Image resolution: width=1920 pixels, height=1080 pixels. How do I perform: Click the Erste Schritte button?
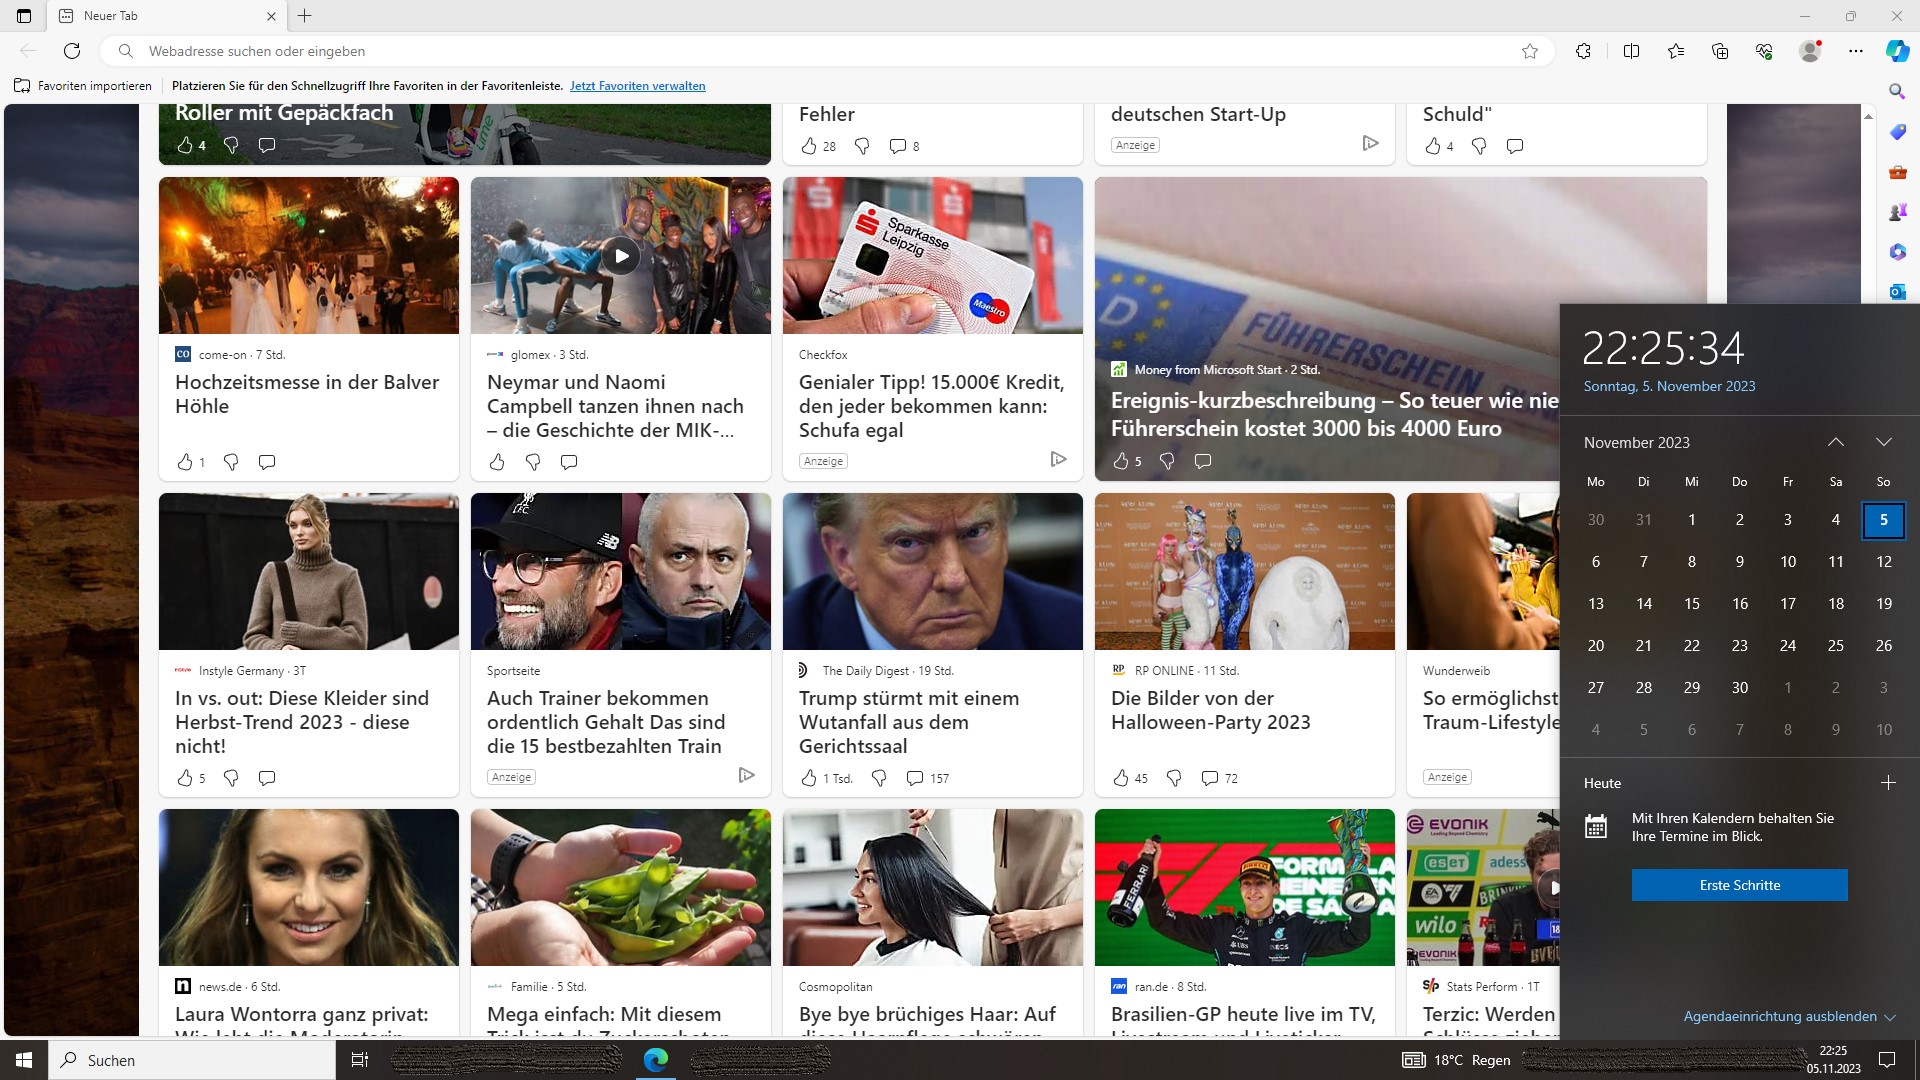pyautogui.click(x=1739, y=885)
